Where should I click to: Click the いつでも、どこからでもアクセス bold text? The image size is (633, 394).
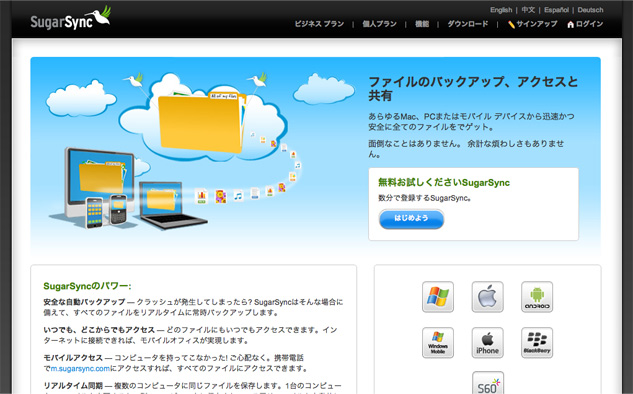point(99,330)
